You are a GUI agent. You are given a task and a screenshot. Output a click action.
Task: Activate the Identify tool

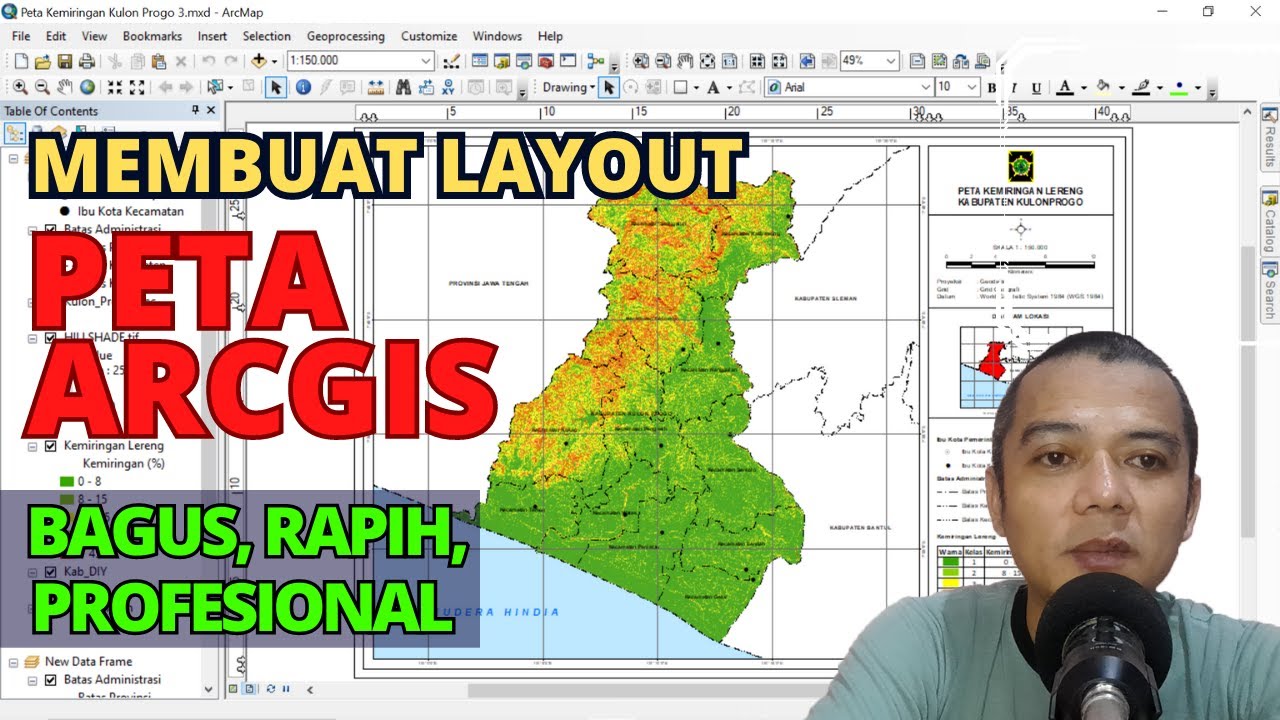pyautogui.click(x=303, y=87)
